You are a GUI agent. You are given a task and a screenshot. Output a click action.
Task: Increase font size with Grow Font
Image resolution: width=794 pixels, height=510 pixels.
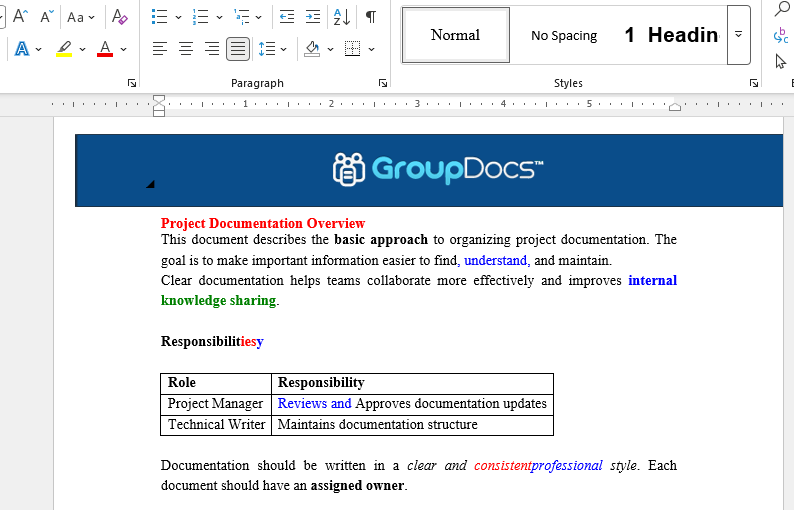(20, 17)
